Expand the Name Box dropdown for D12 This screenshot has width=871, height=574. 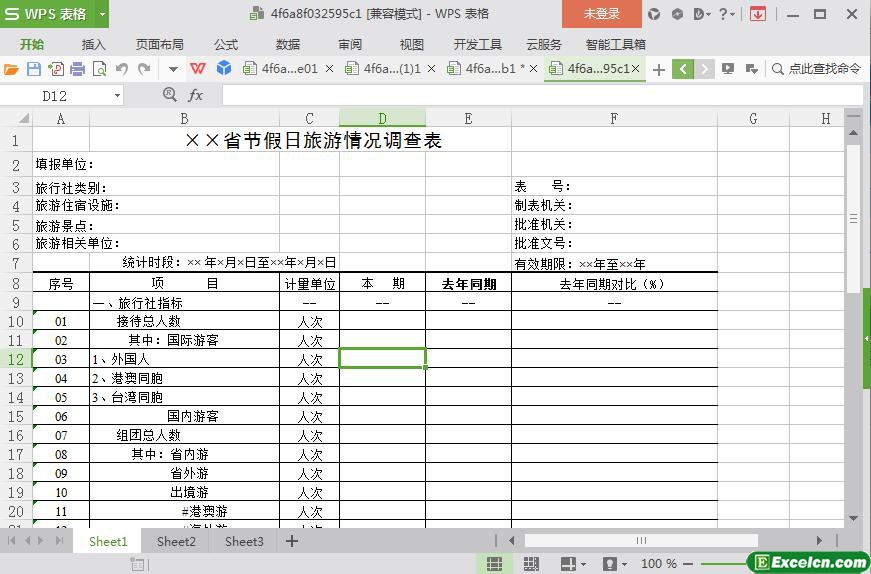[117, 95]
